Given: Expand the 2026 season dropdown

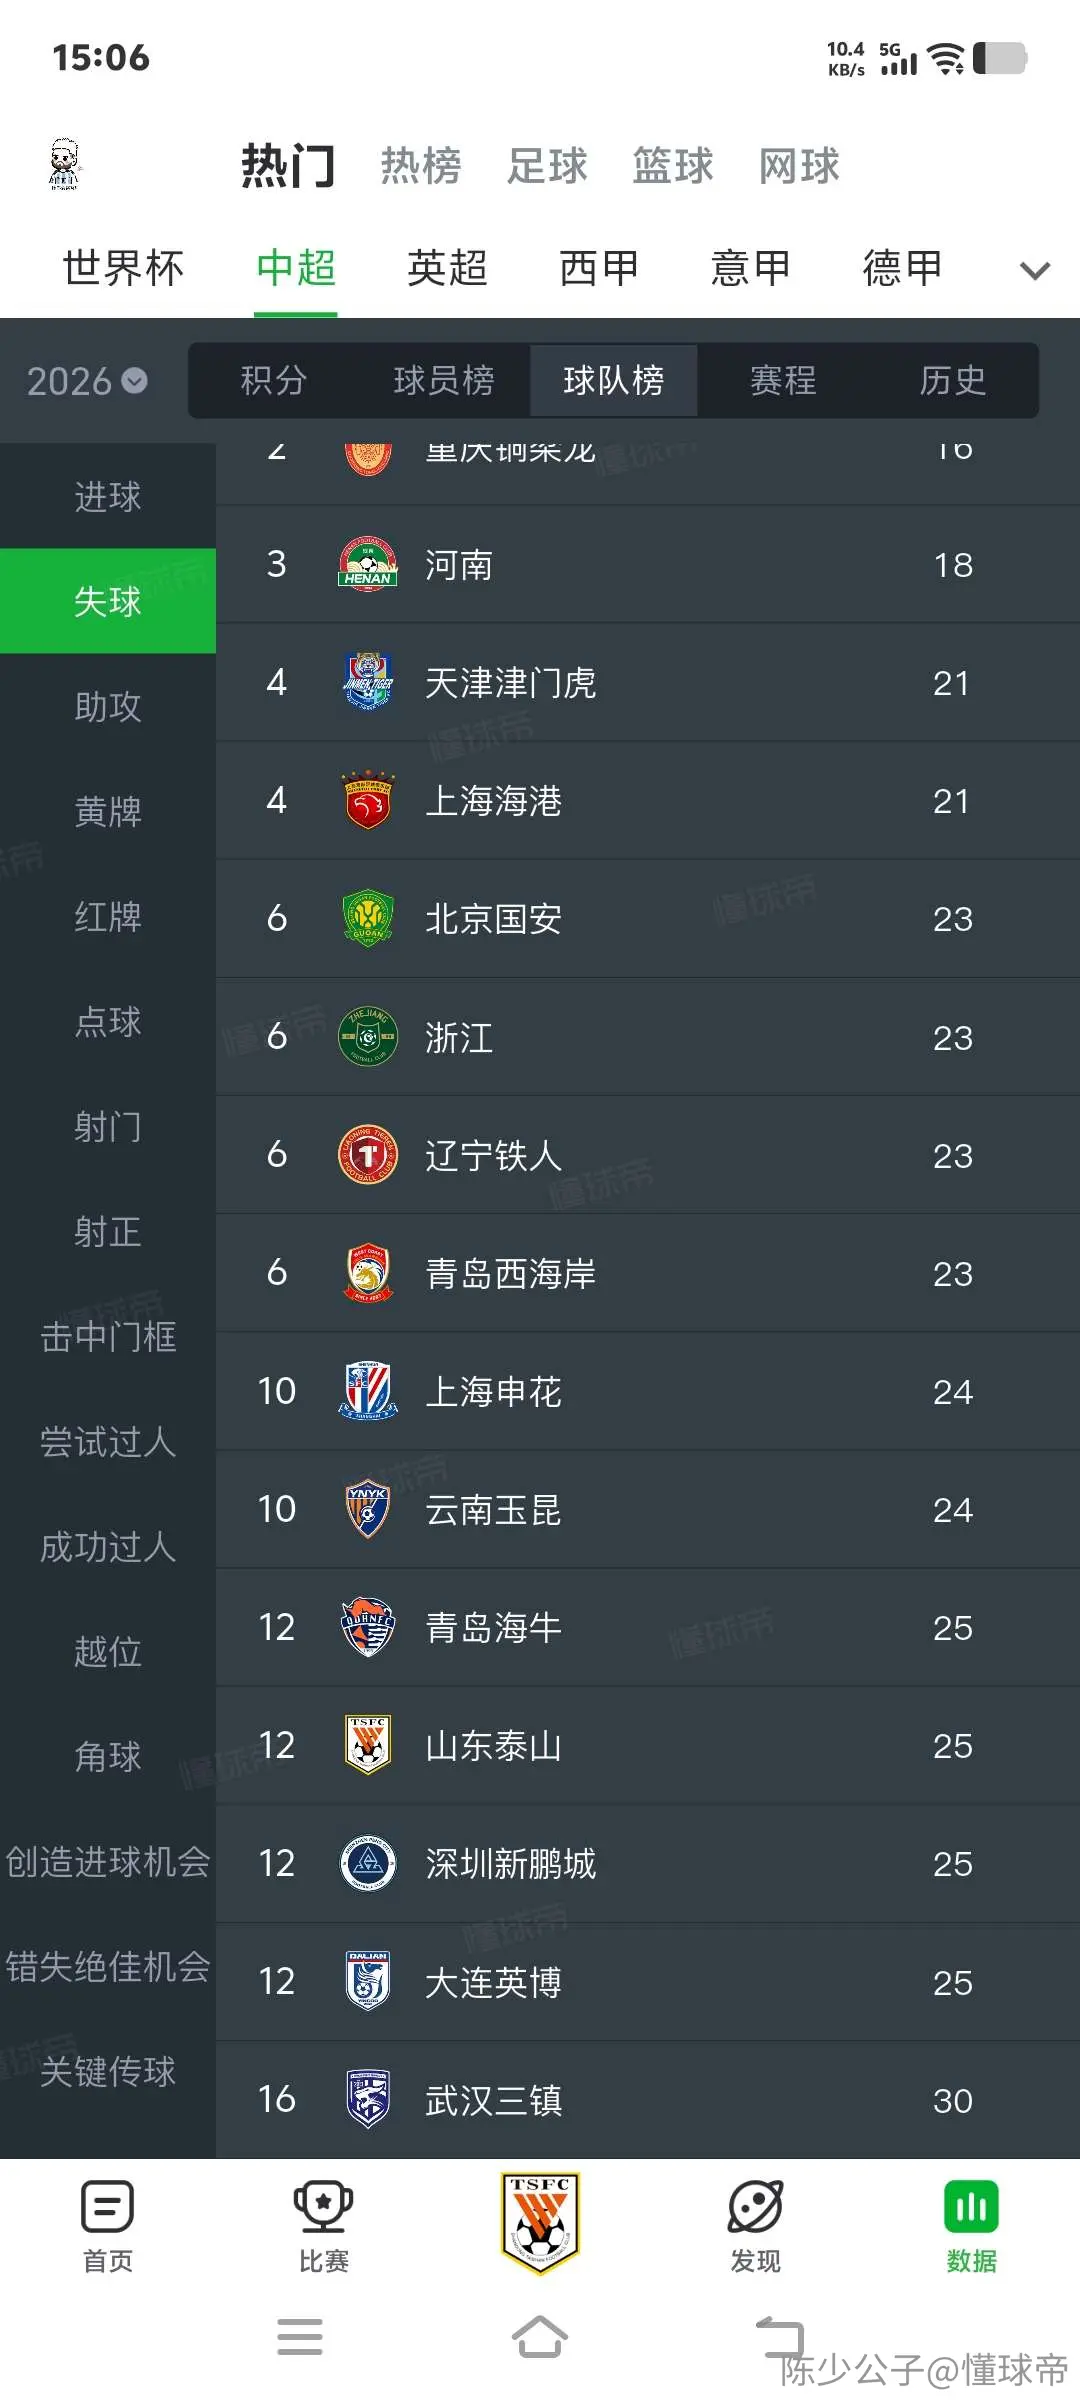Looking at the screenshot, I should [x=87, y=381].
